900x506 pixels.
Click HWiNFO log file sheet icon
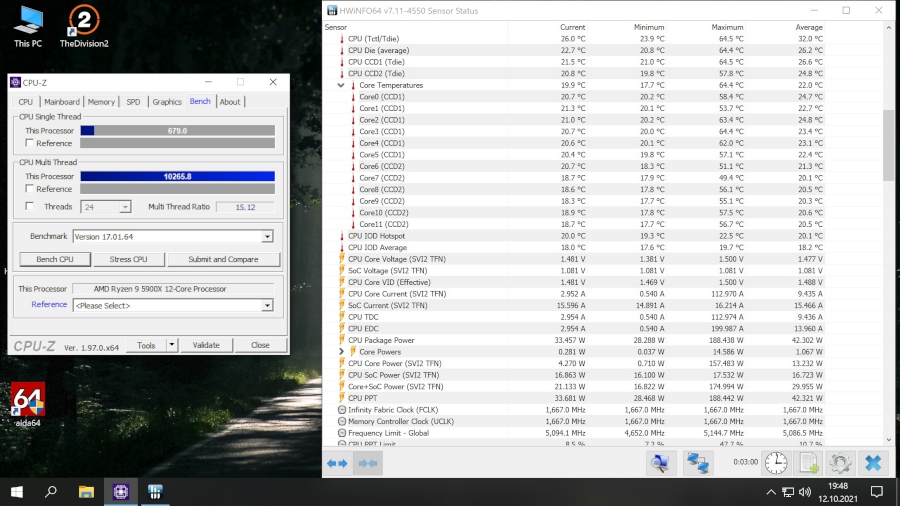pos(809,463)
